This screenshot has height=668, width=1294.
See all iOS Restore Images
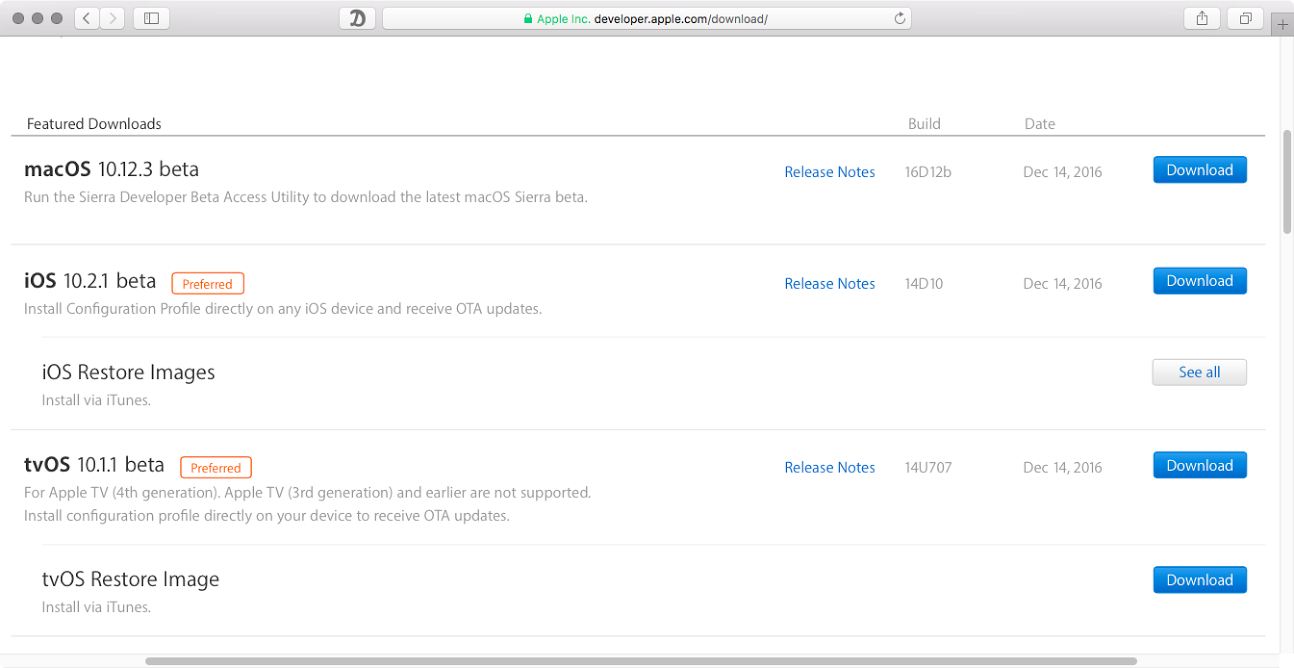coord(1199,372)
